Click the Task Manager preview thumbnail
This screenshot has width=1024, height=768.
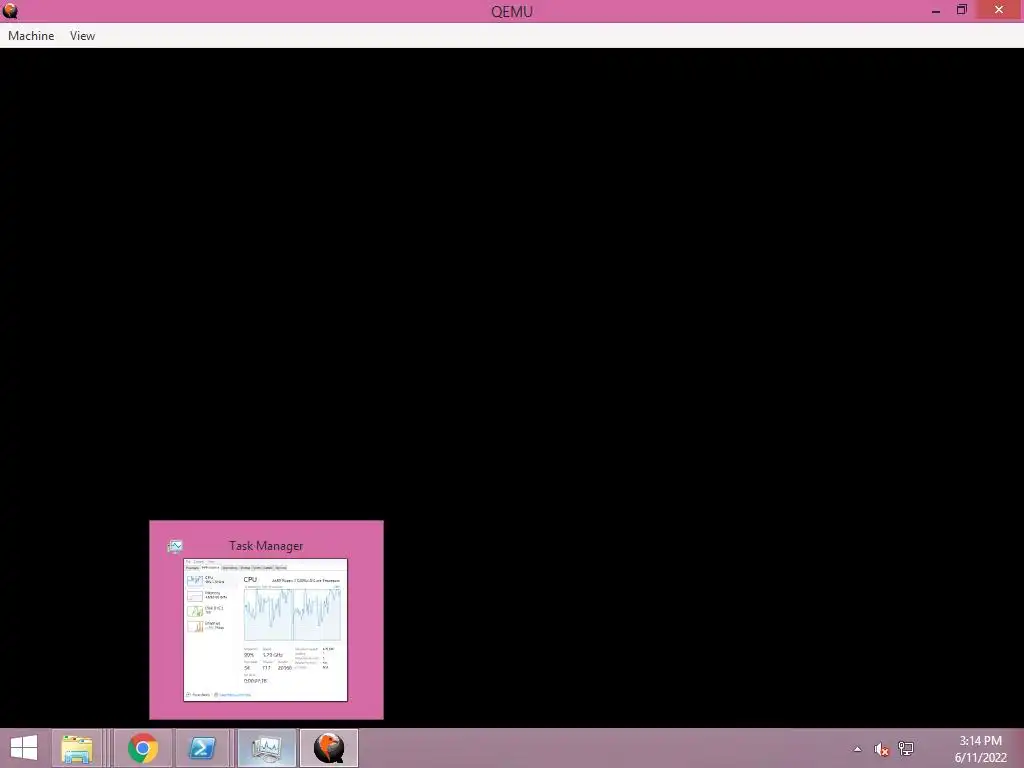pos(265,630)
